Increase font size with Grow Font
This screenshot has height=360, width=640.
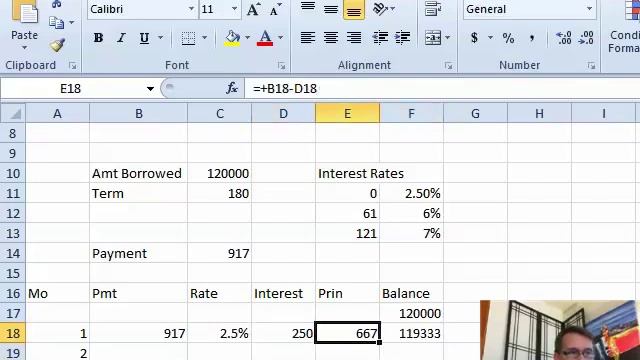click(x=253, y=9)
